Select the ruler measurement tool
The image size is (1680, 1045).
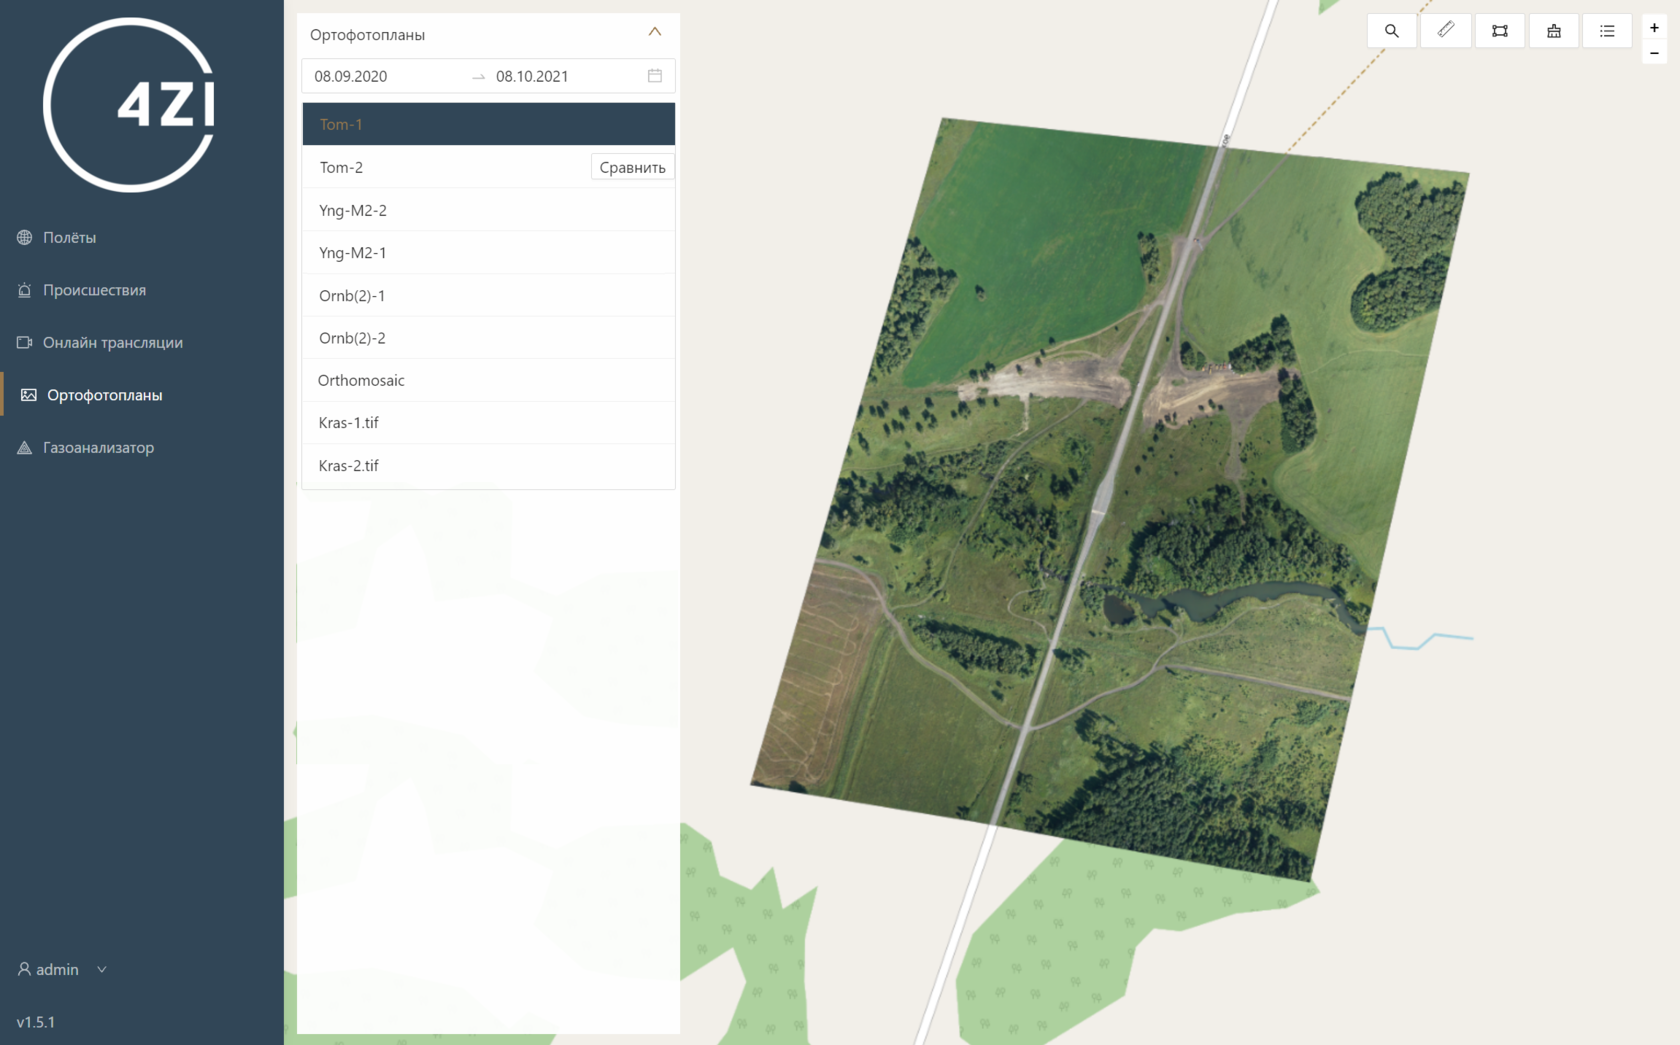point(1445,31)
